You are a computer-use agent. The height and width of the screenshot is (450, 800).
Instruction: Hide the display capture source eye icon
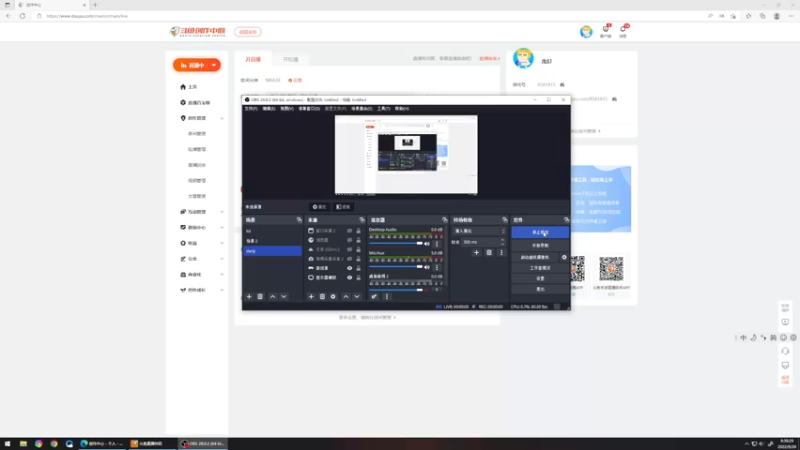(x=349, y=278)
